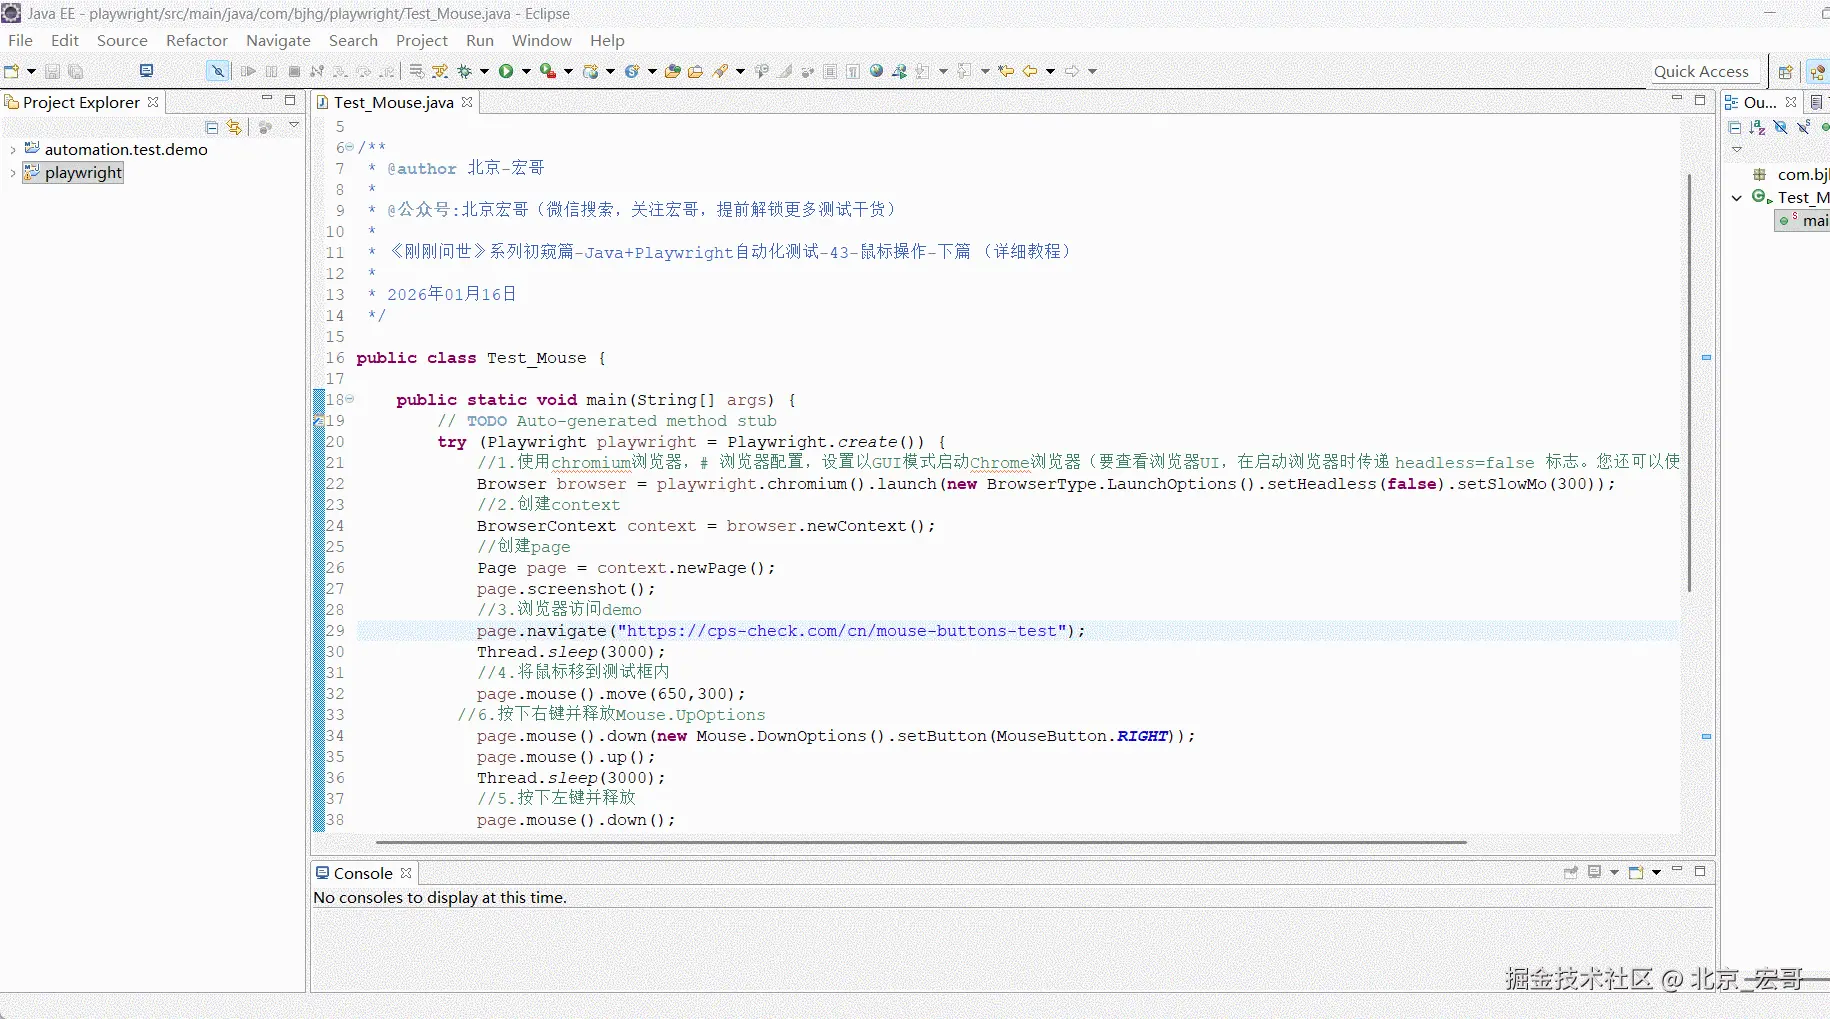Open the Run configurations dropdown arrow
The width and height of the screenshot is (1830, 1019).
[x=526, y=71]
